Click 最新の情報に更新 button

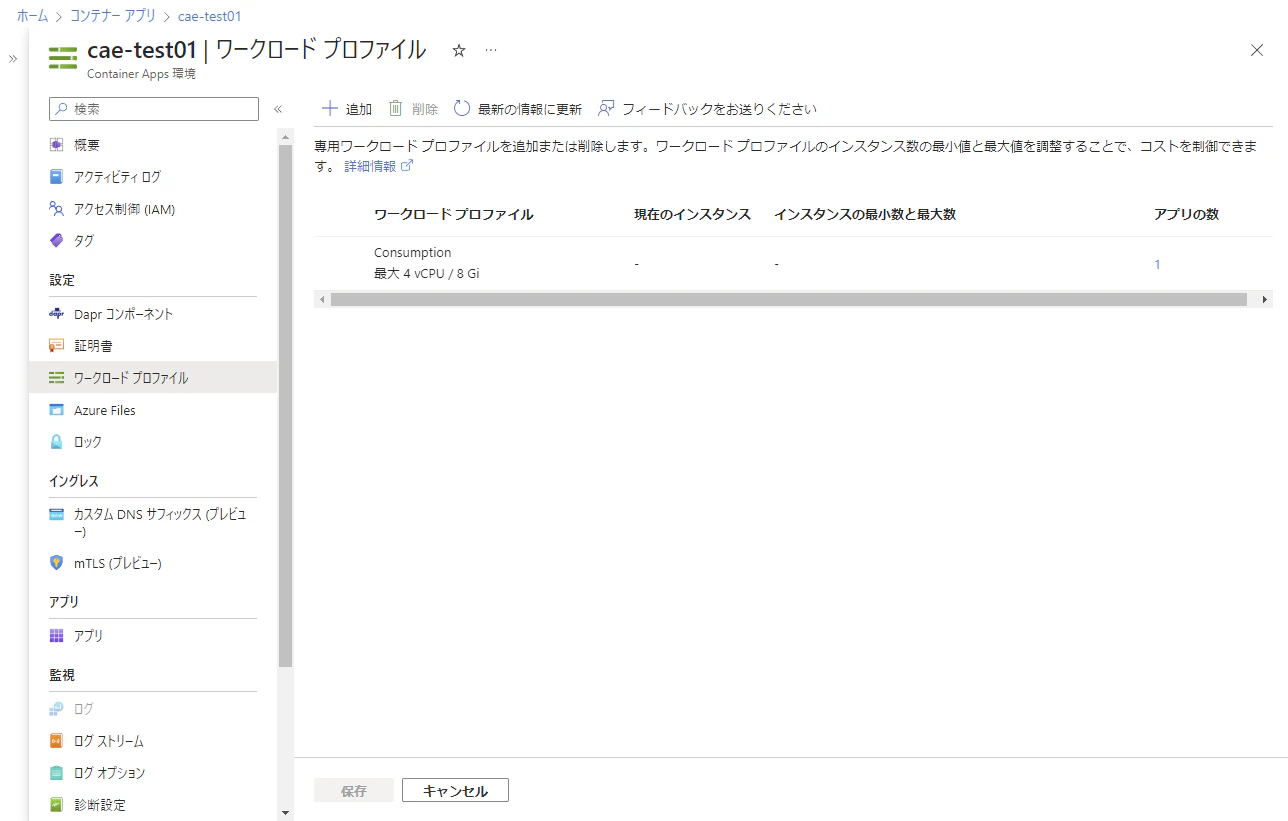(x=517, y=109)
